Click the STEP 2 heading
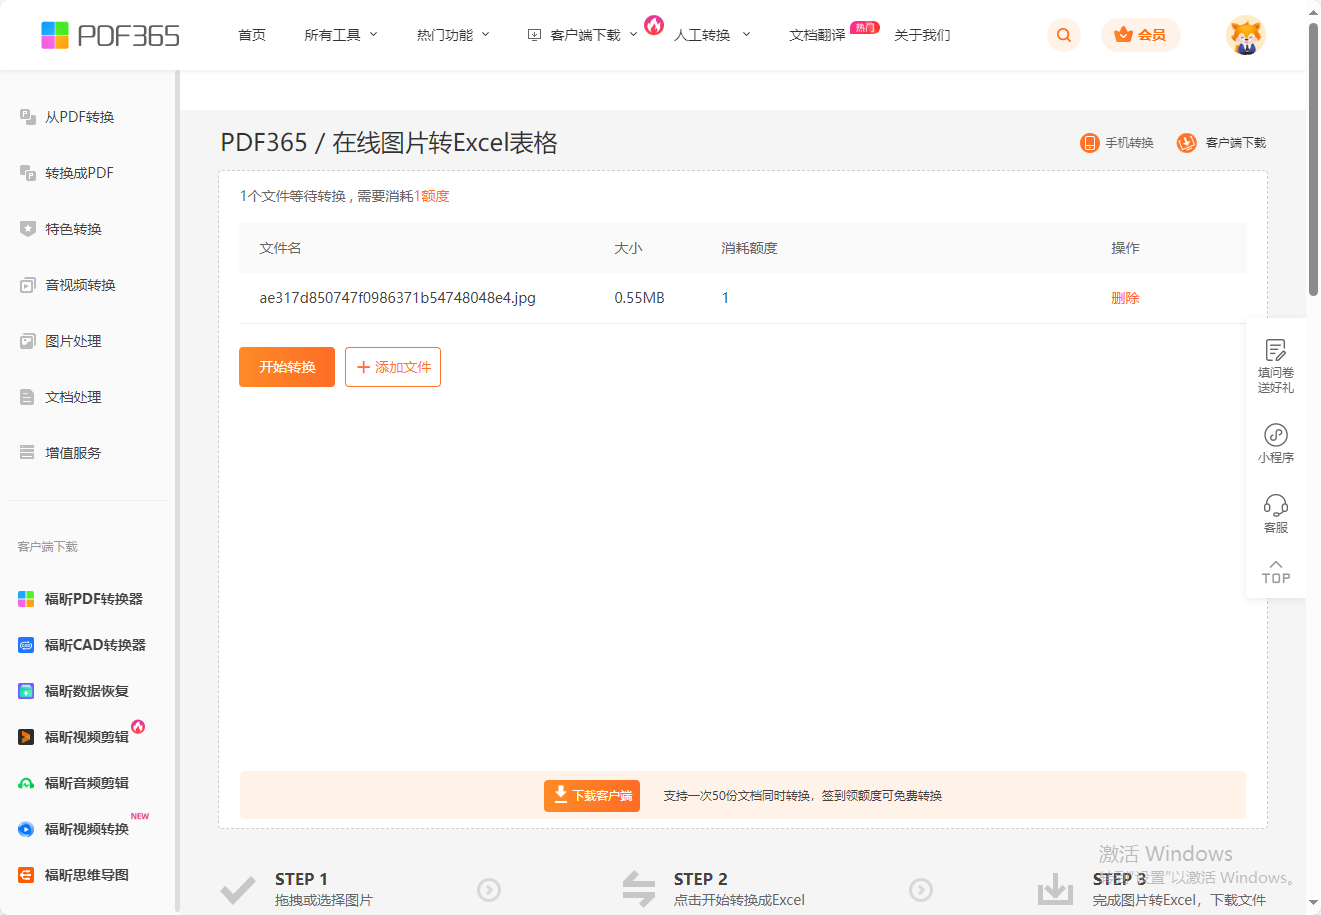This screenshot has width=1321, height=915. click(x=700, y=879)
